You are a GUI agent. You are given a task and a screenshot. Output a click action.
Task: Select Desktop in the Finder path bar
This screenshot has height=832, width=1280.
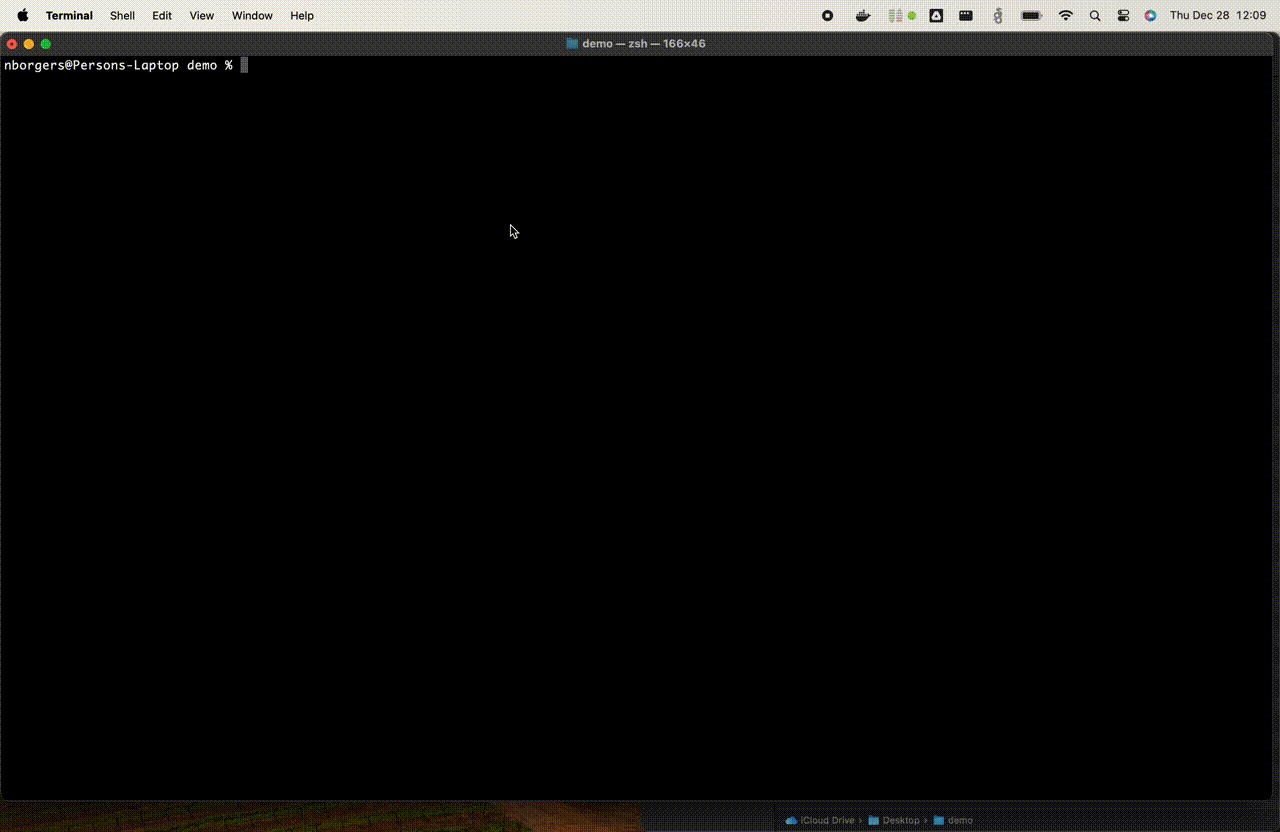894,821
